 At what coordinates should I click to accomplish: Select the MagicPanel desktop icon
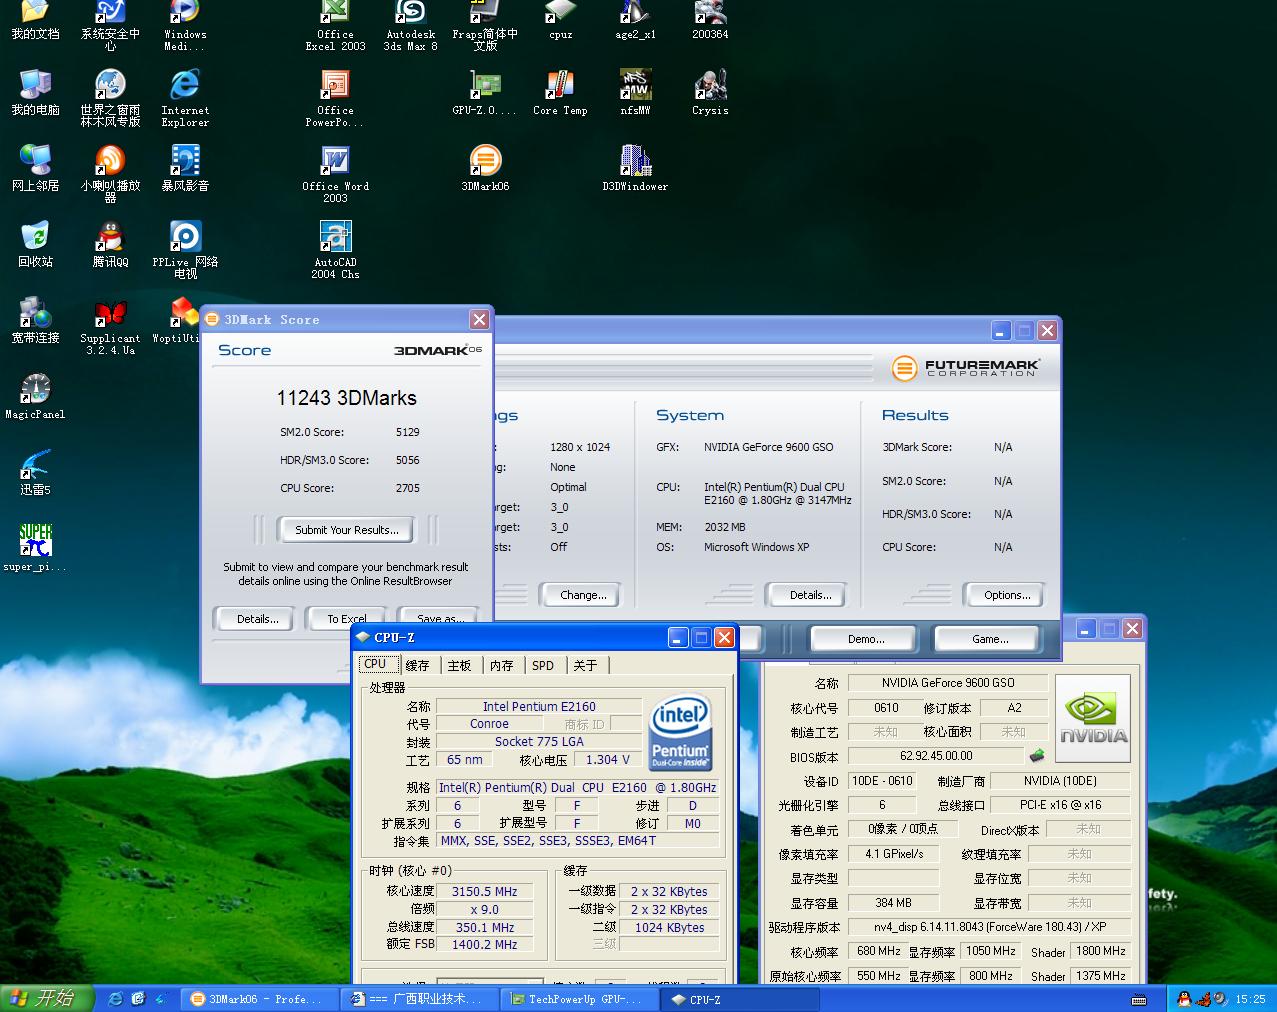35,396
